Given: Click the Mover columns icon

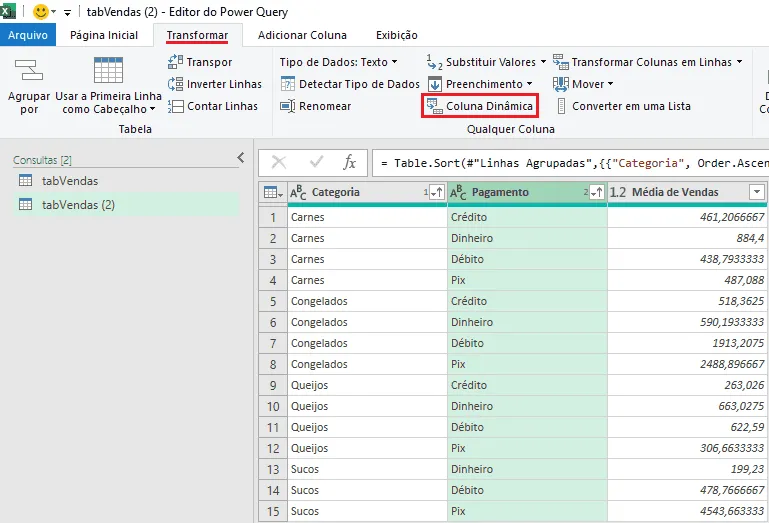Looking at the screenshot, I should click(x=561, y=84).
